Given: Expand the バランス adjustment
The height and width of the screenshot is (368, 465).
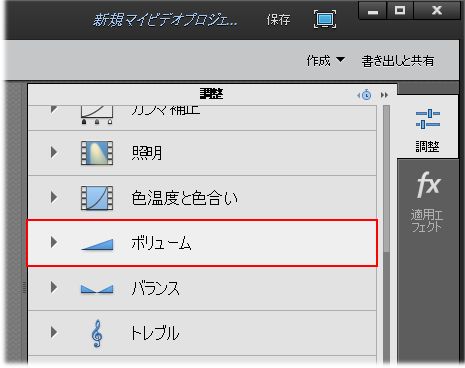Looking at the screenshot, I should [x=54, y=287].
